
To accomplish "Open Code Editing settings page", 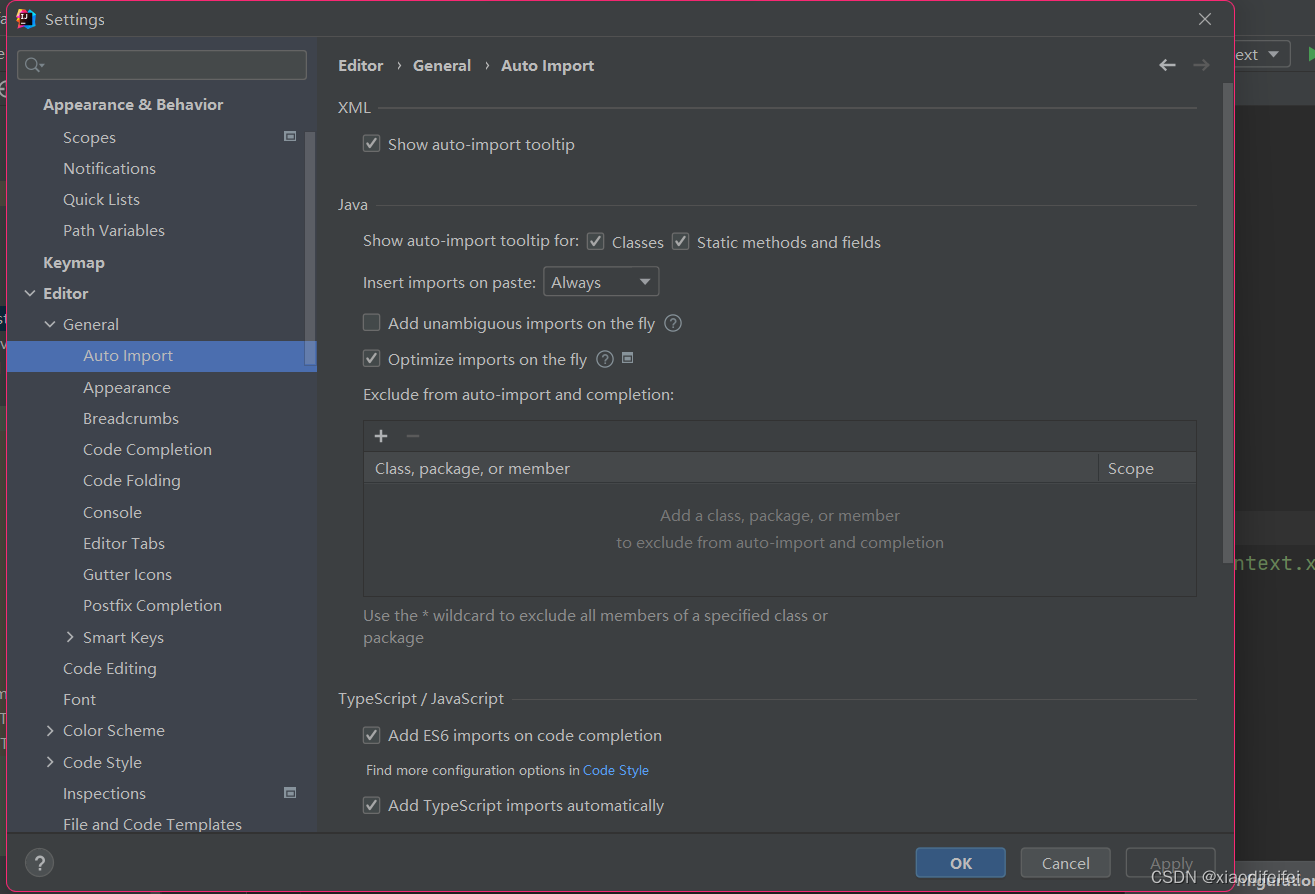I will (110, 668).
